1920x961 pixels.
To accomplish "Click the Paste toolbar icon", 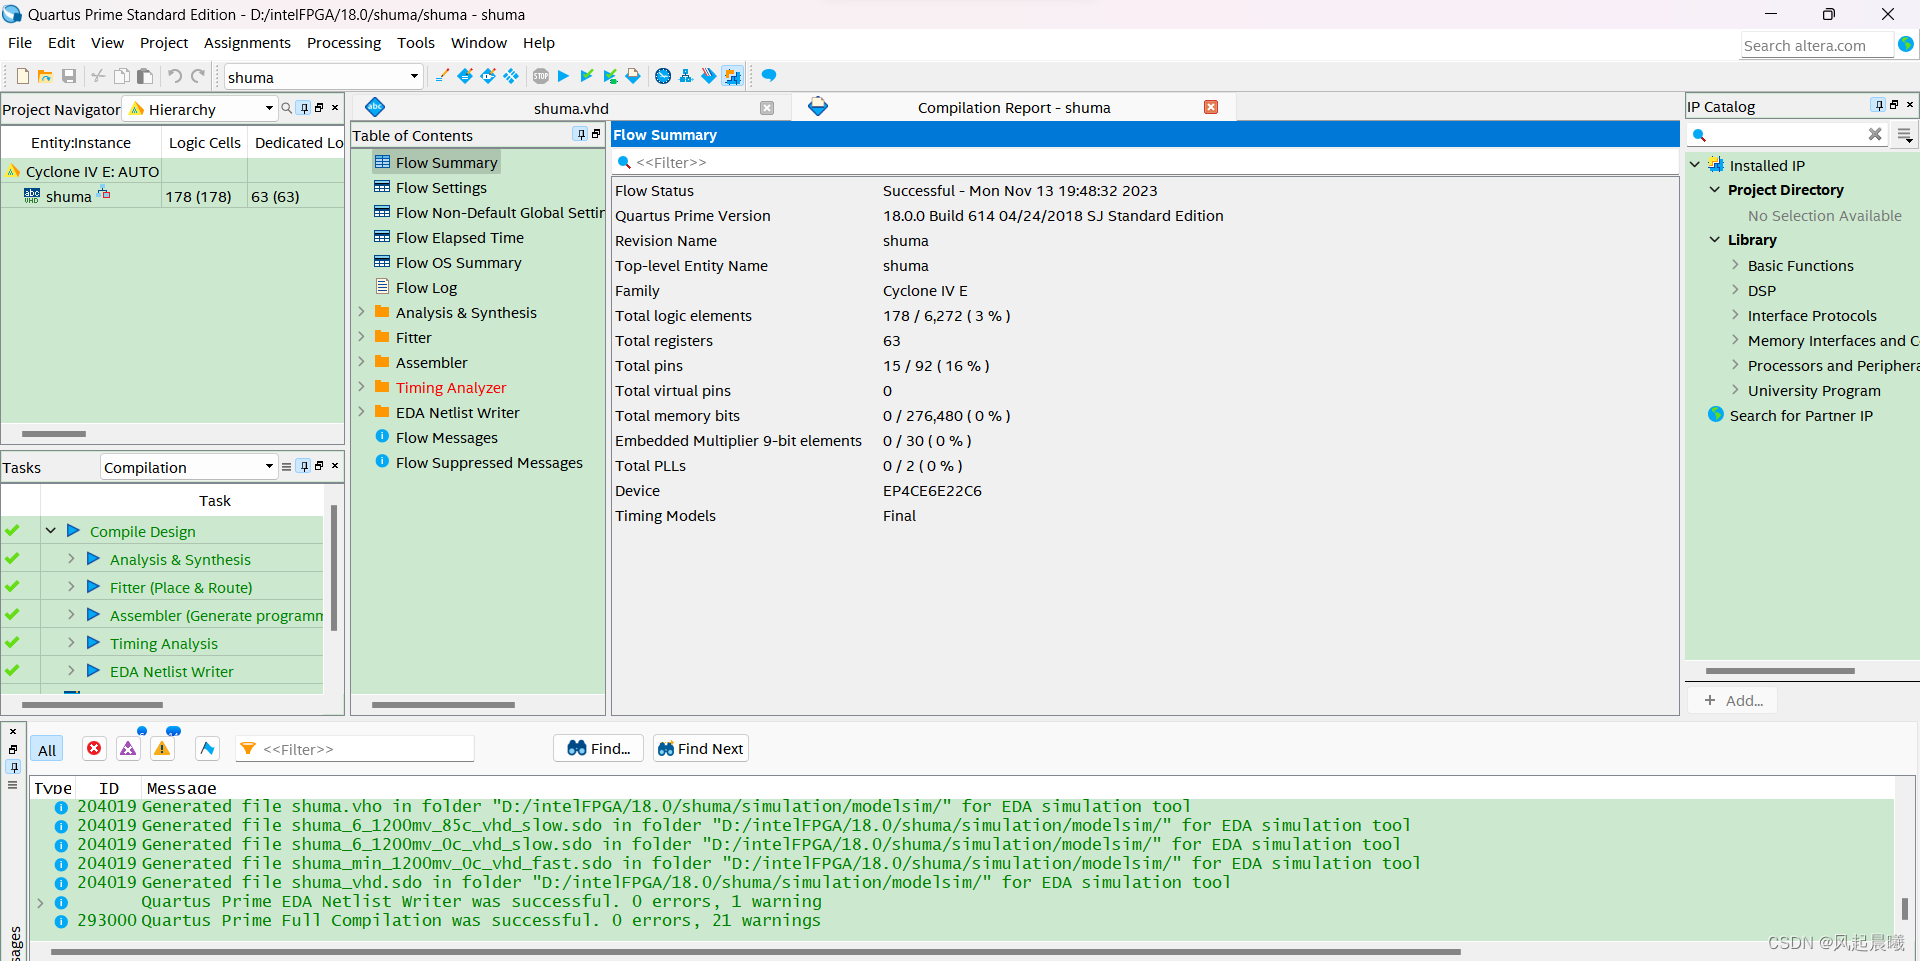I will click(145, 76).
